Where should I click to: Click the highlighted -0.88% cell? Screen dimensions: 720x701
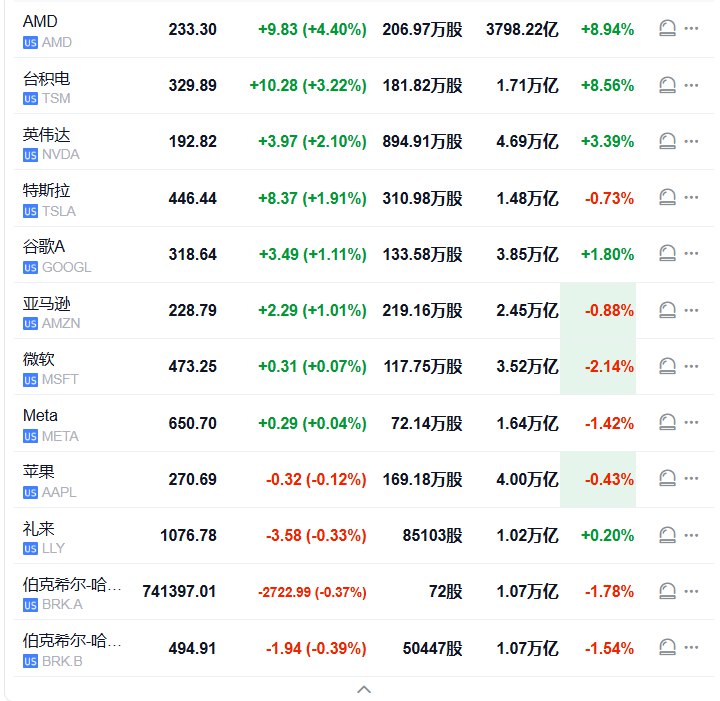tap(598, 310)
